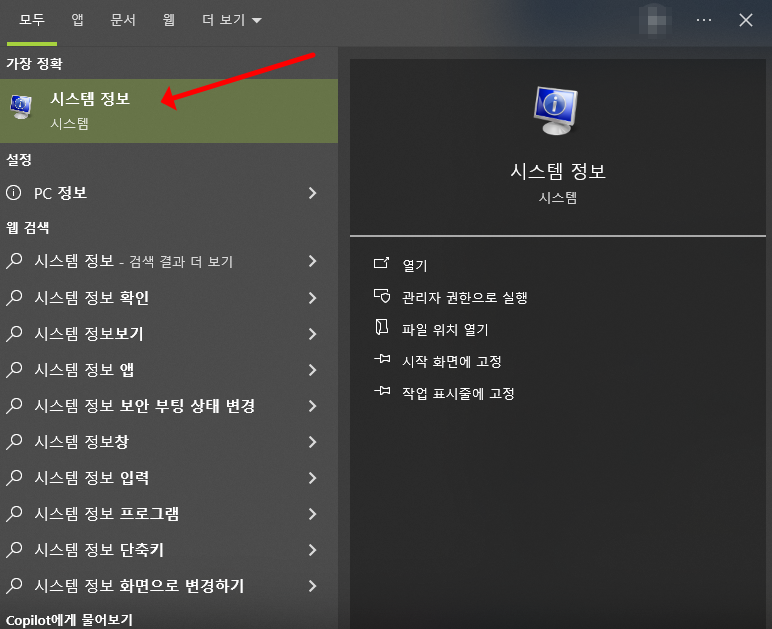Expand chevron for 시스템 정보창
Viewport: 772px width, 629px height.
(x=312, y=441)
